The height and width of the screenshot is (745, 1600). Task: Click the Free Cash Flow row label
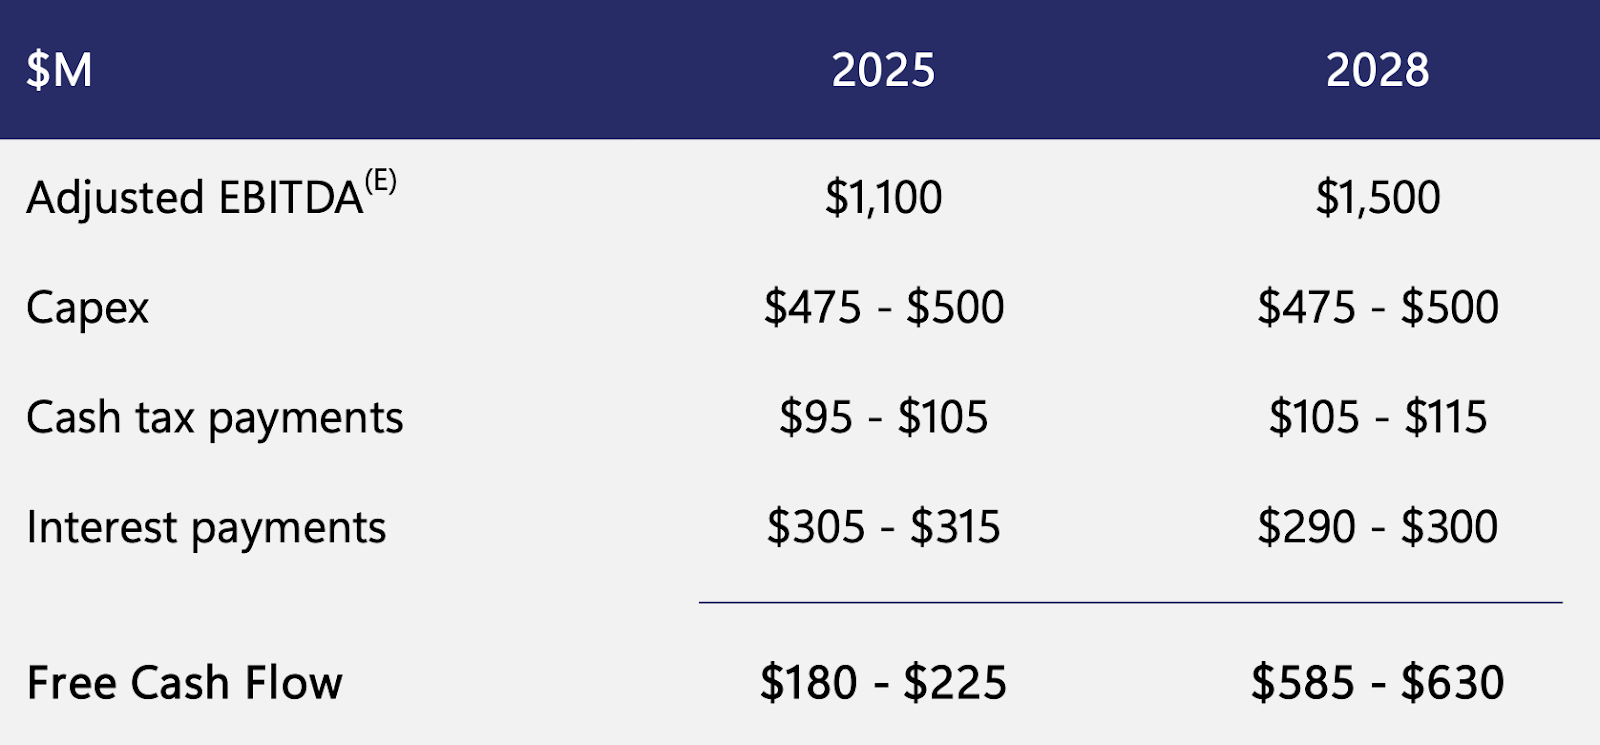pyautogui.click(x=185, y=683)
